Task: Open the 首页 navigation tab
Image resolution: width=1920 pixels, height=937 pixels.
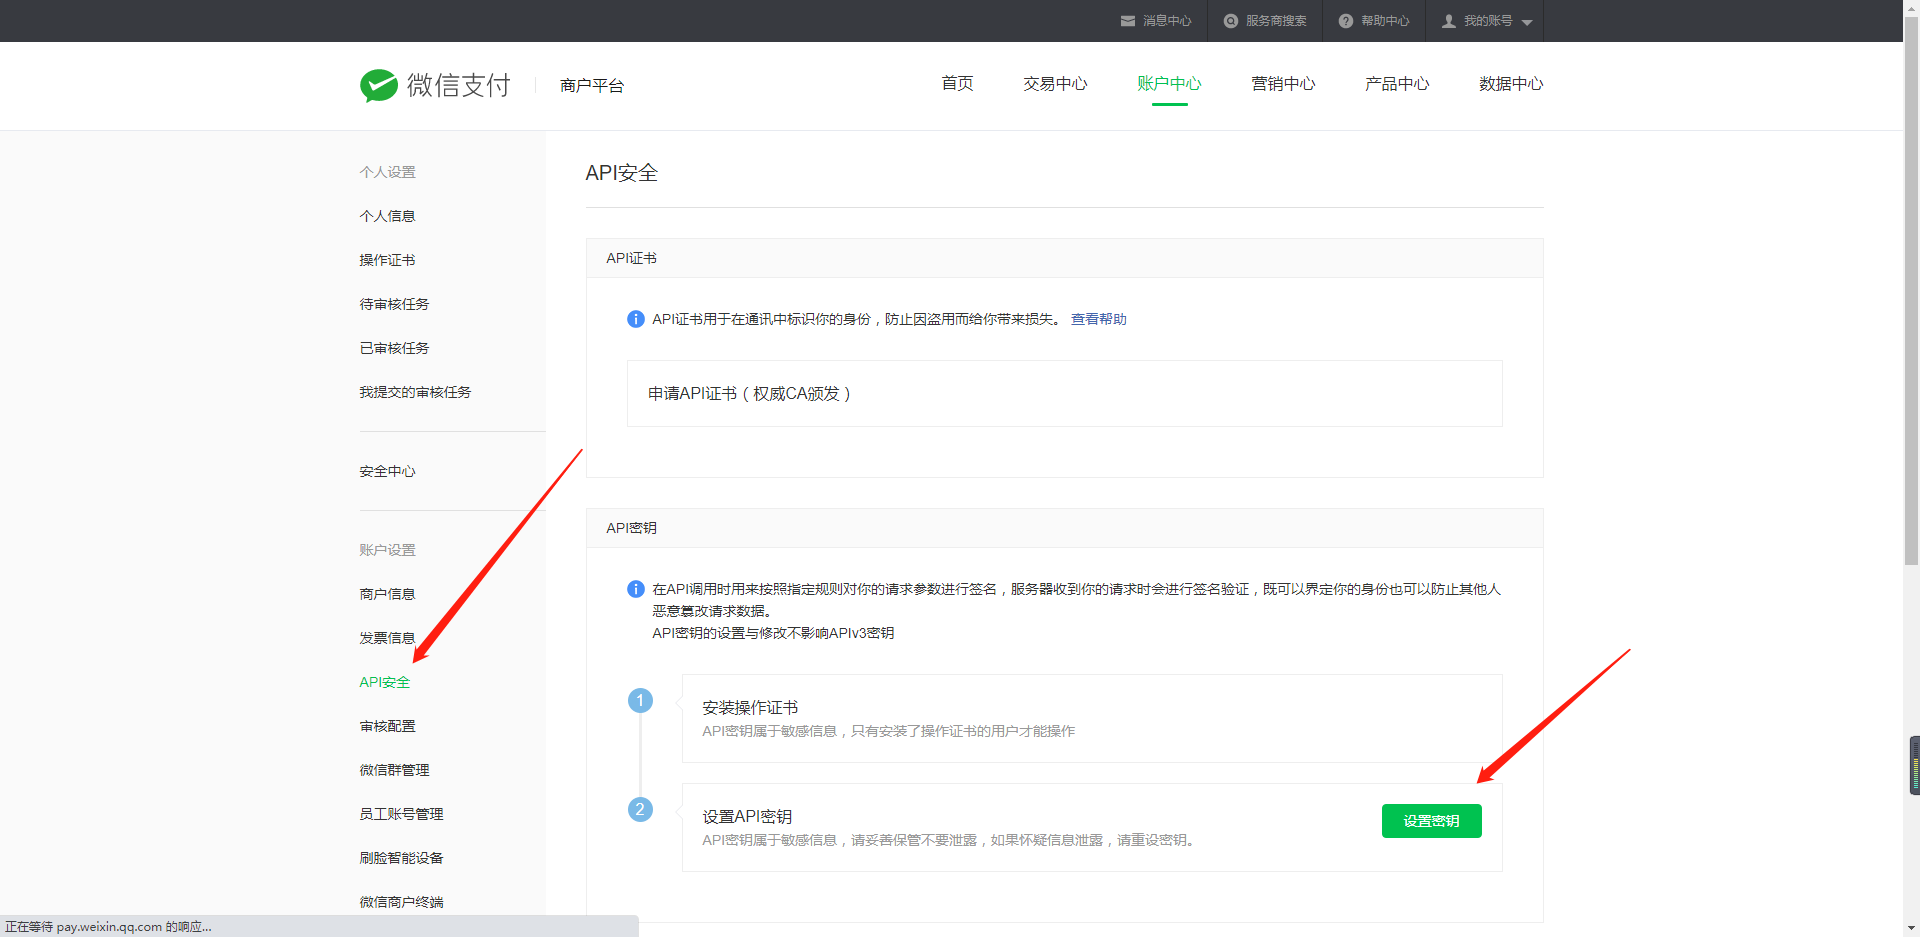Action: click(957, 84)
